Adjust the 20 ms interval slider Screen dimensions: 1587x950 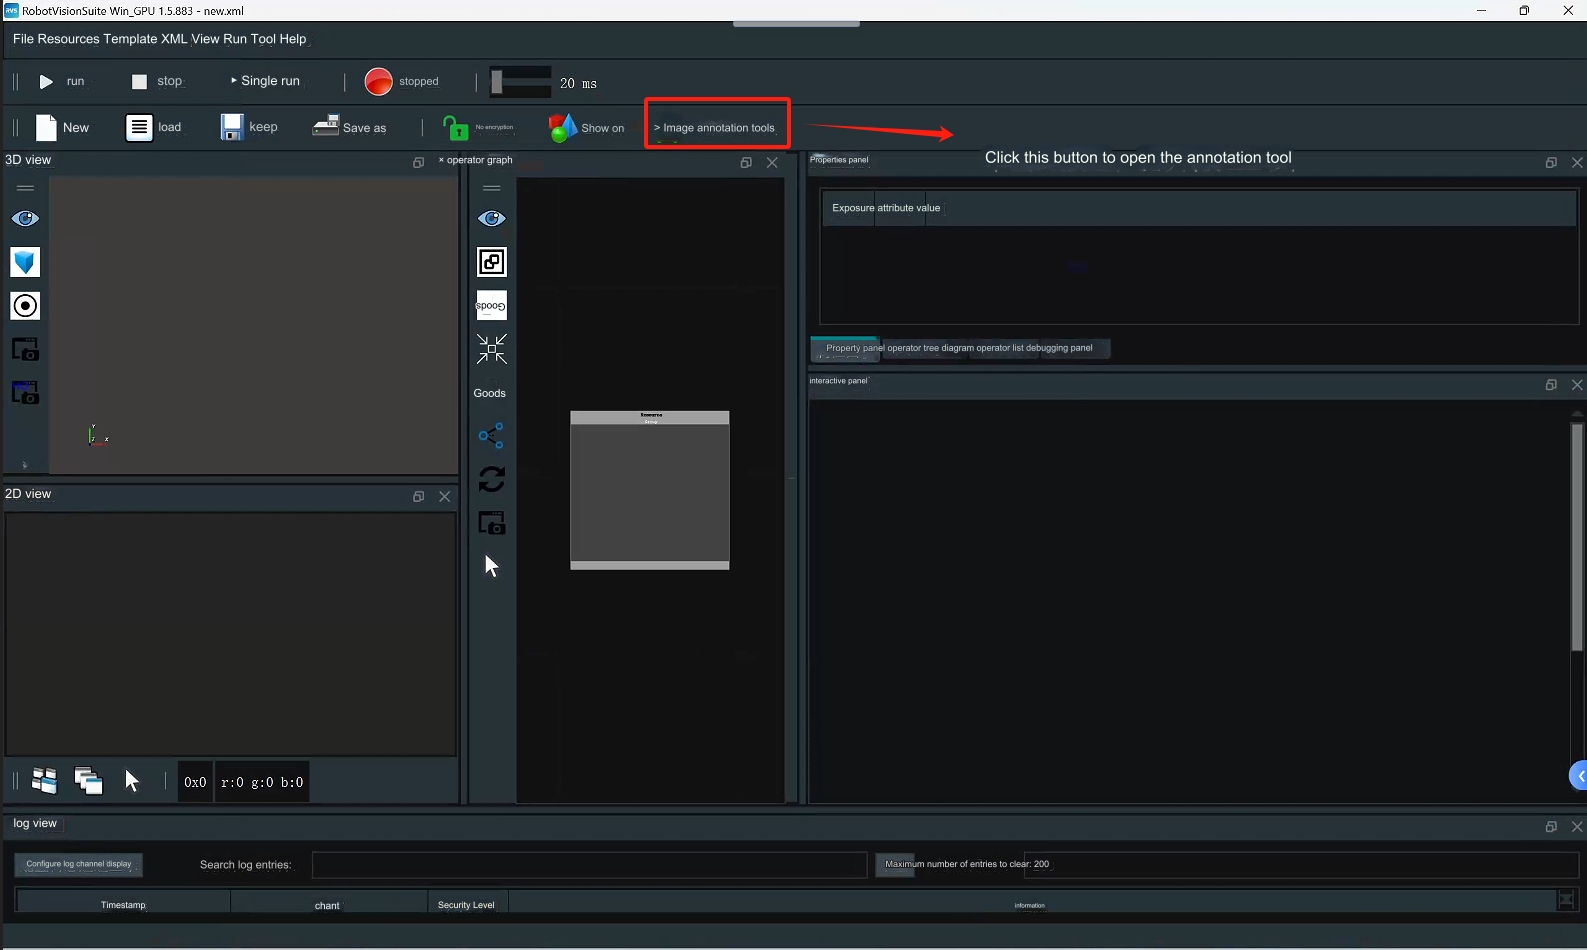520,82
